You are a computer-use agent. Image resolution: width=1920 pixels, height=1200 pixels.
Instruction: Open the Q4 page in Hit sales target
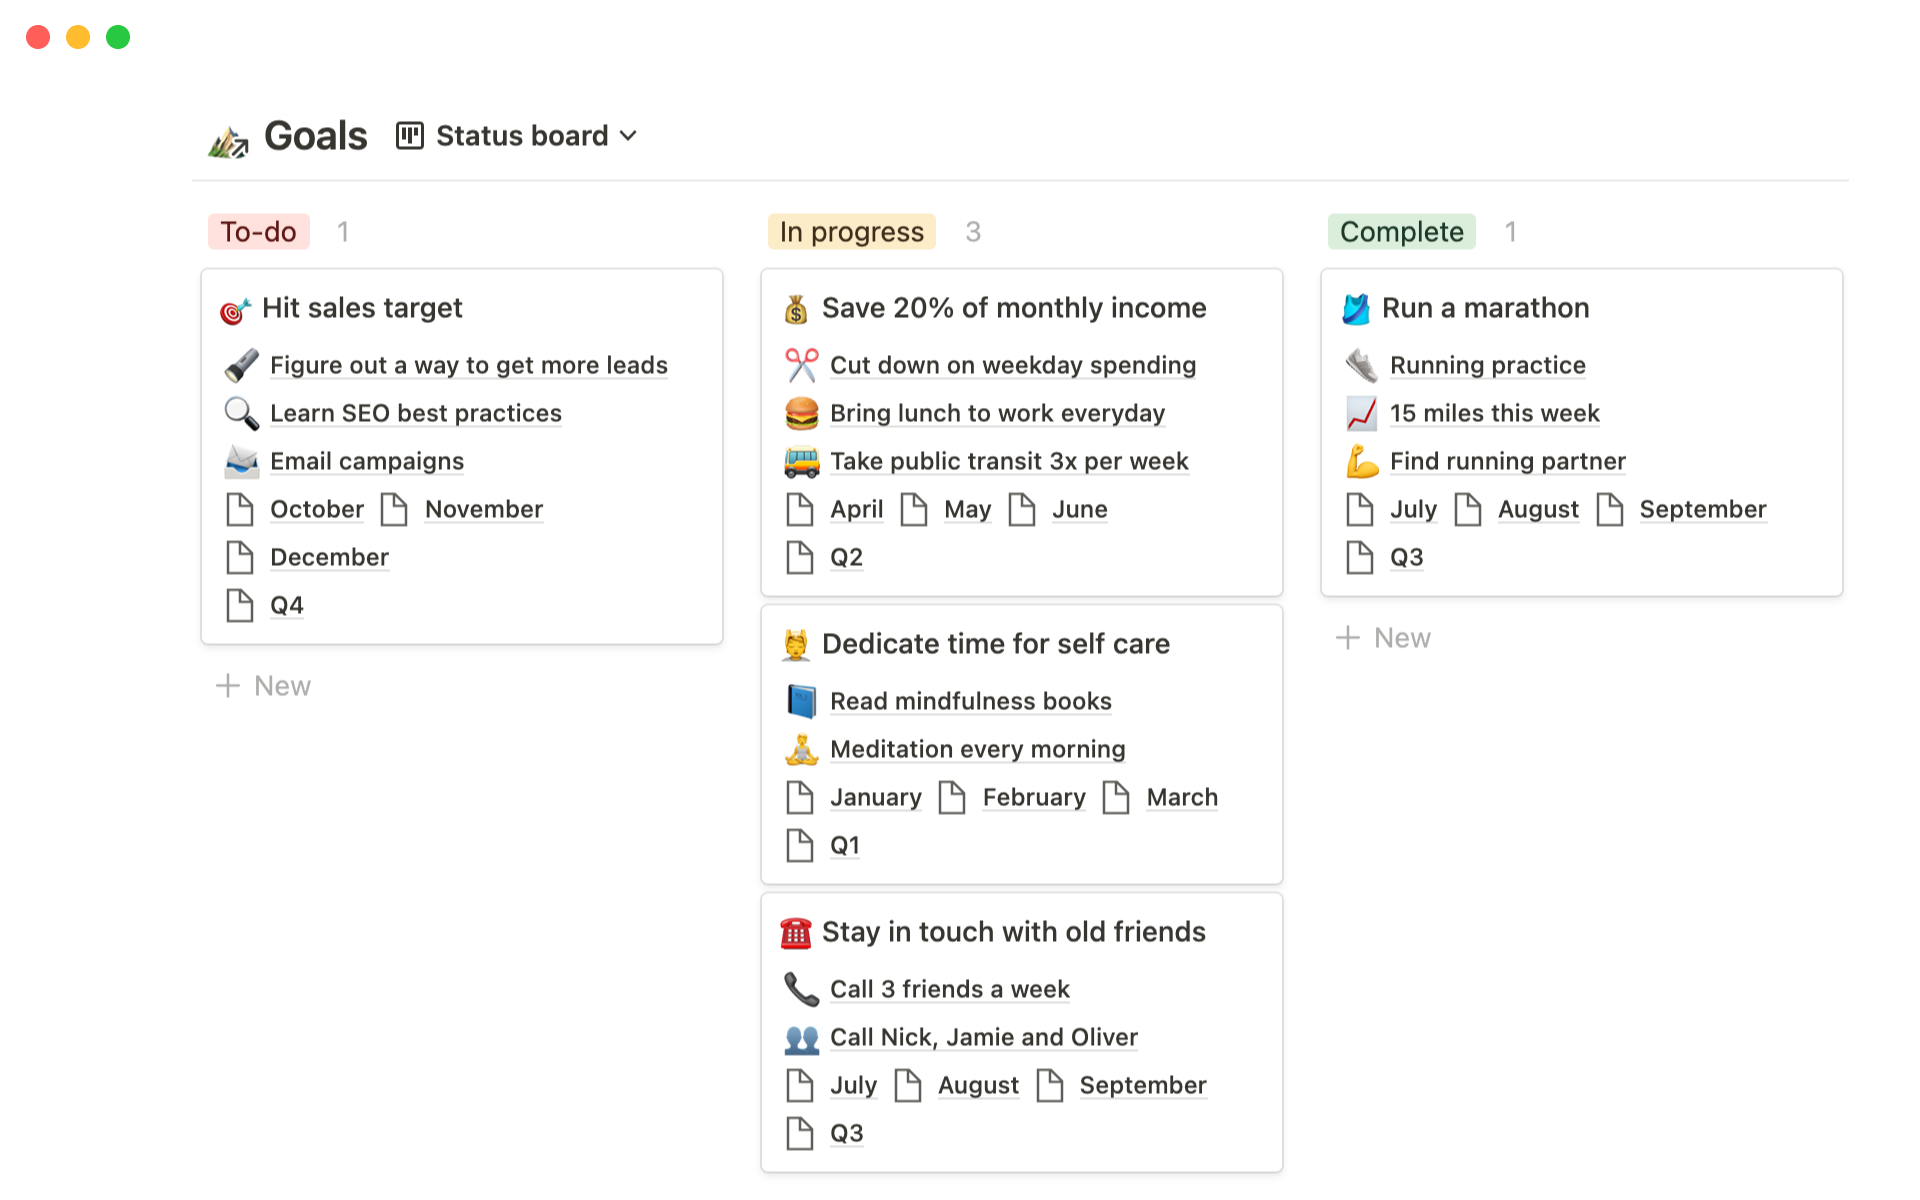tap(286, 605)
